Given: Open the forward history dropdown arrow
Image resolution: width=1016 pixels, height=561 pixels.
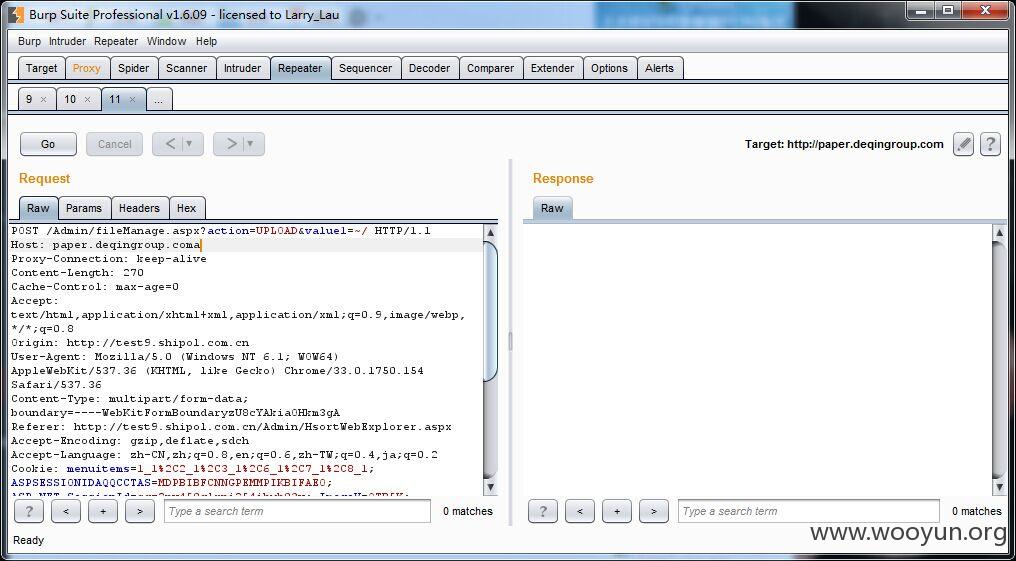Looking at the screenshot, I should (x=251, y=144).
